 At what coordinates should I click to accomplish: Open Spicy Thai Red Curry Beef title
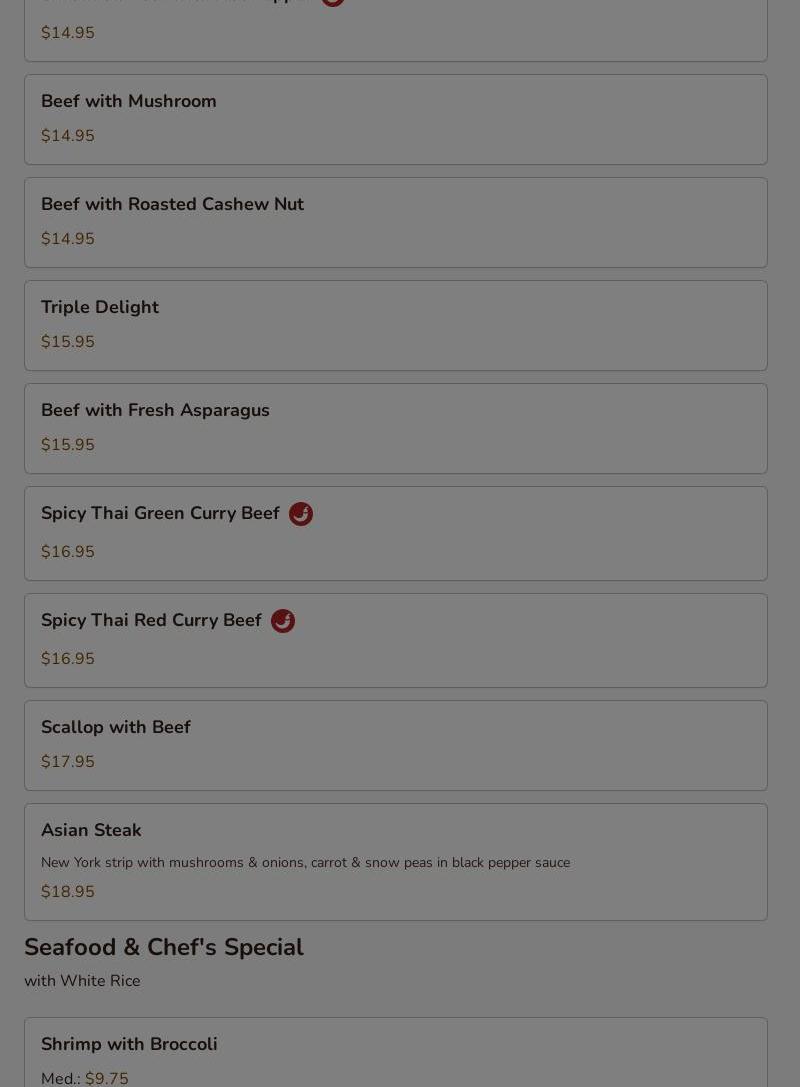[151, 620]
